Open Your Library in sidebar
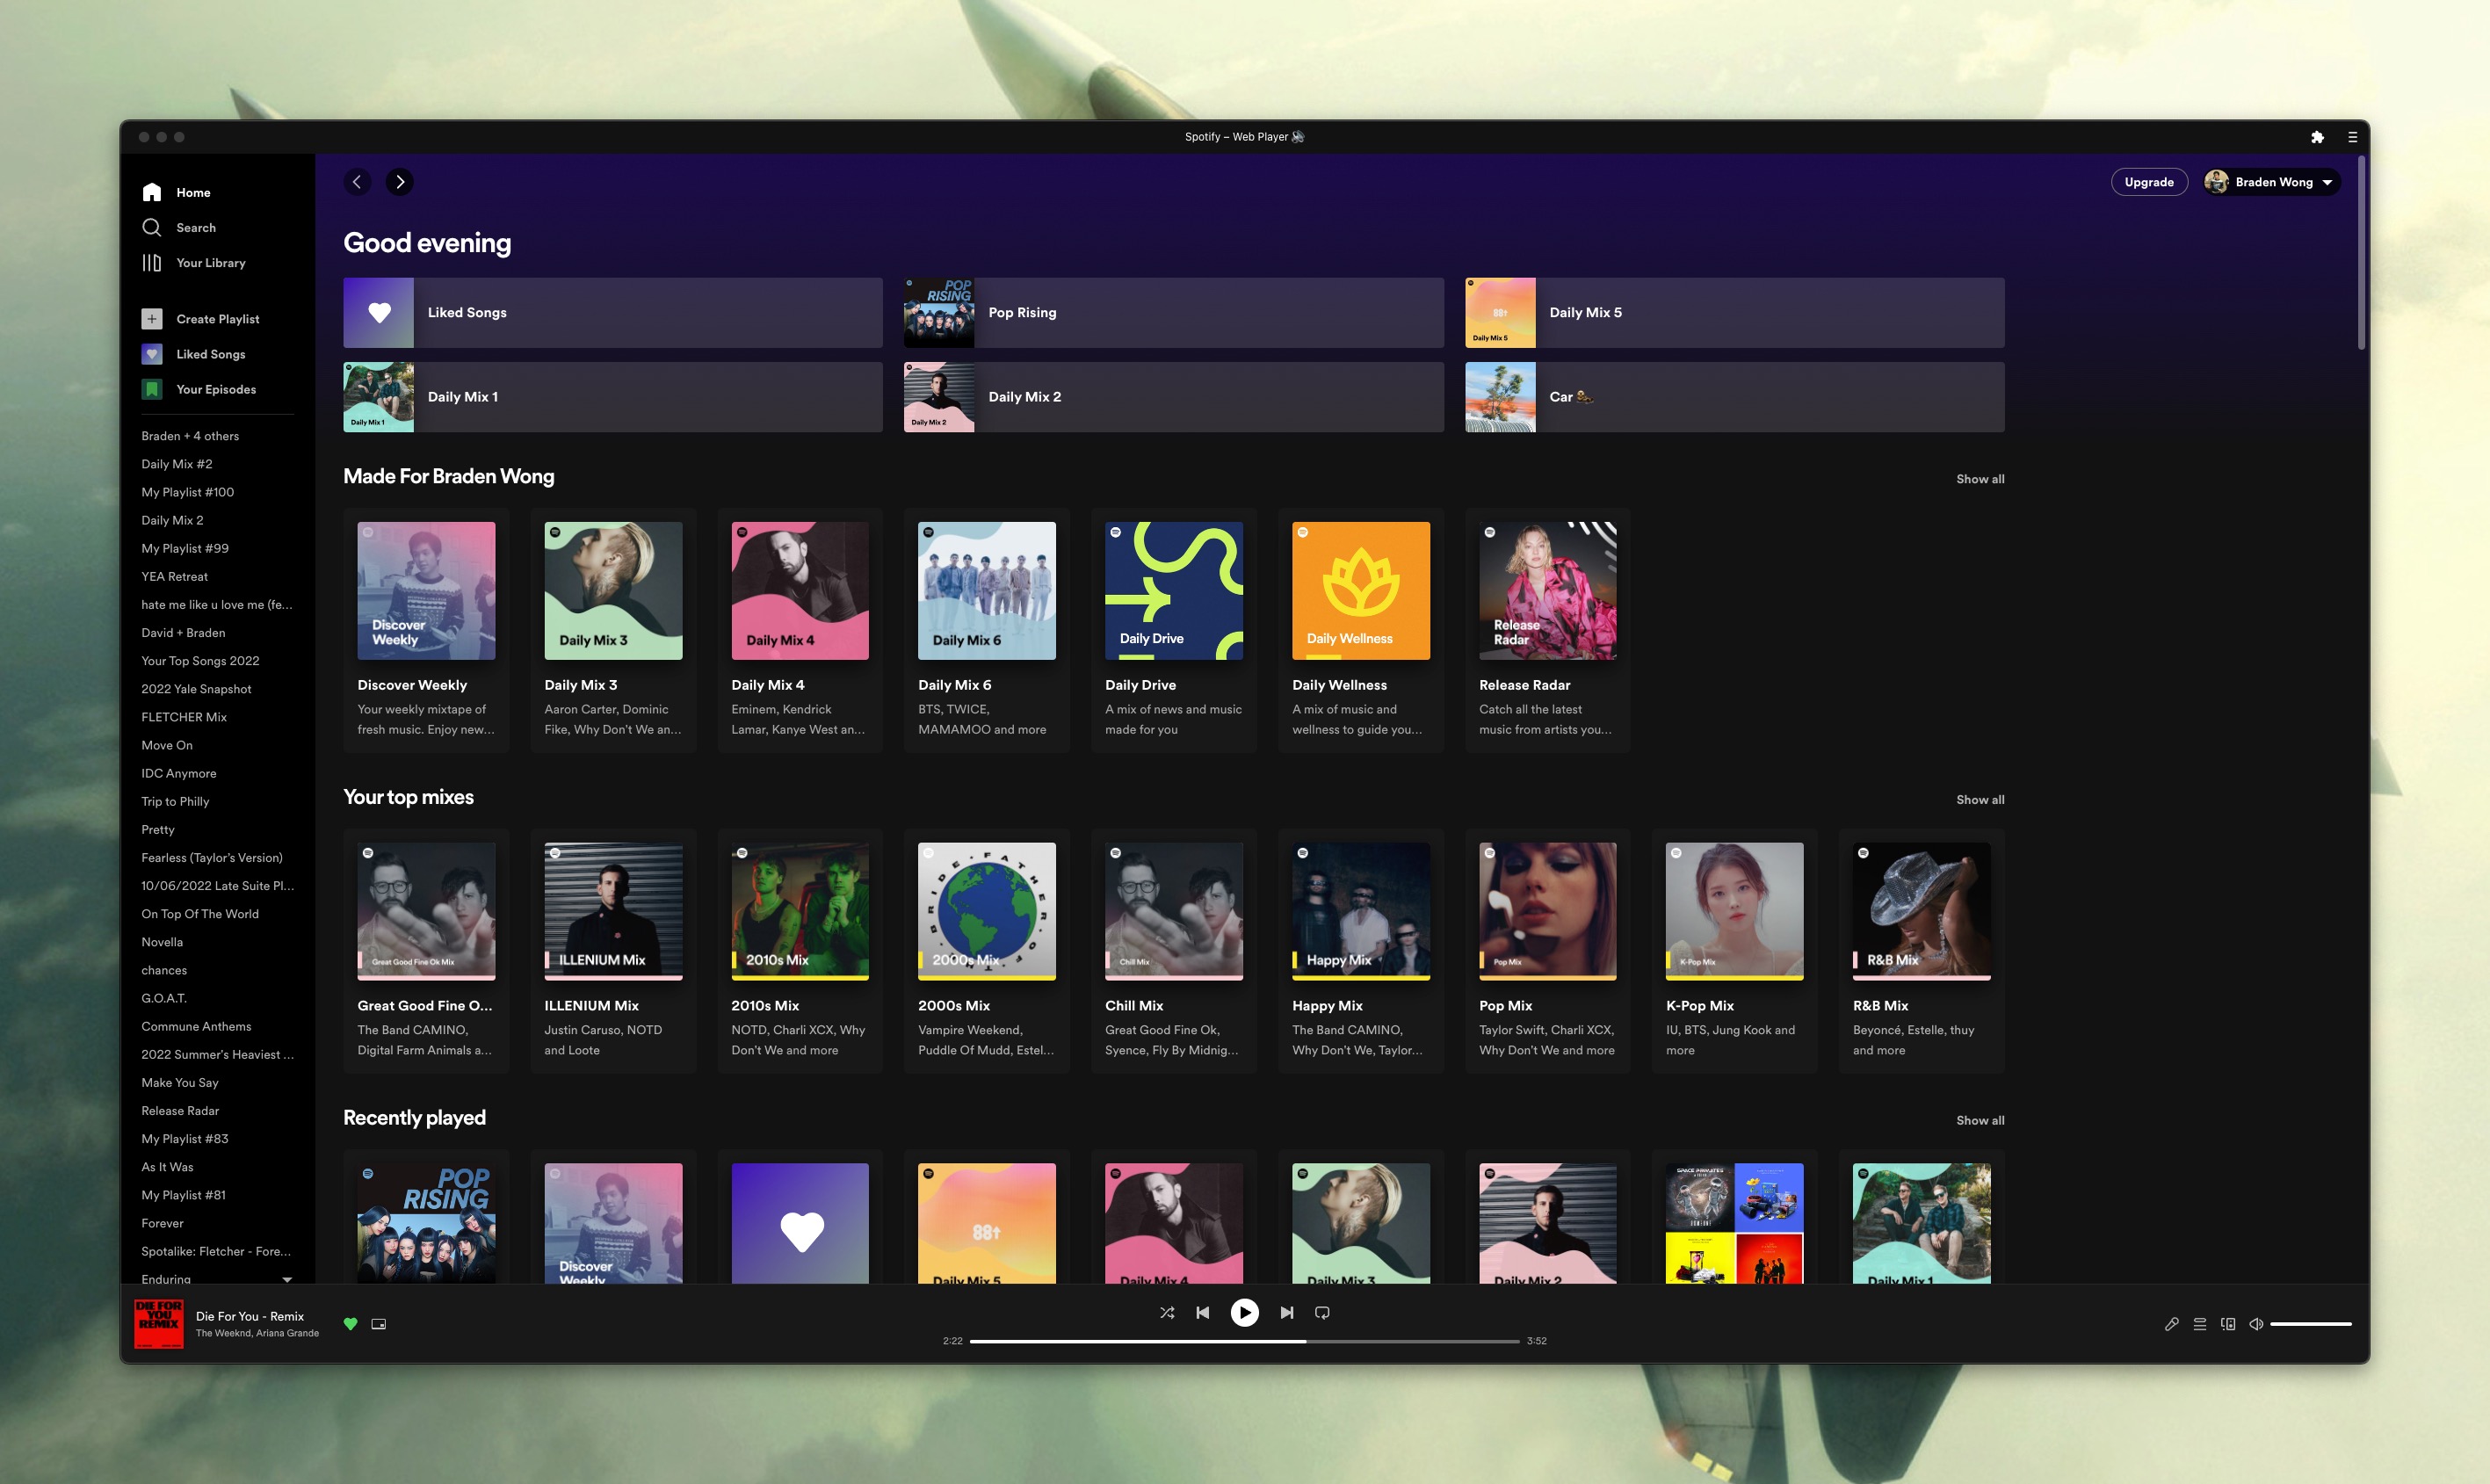Image resolution: width=2490 pixels, height=1484 pixels. pos(210,263)
